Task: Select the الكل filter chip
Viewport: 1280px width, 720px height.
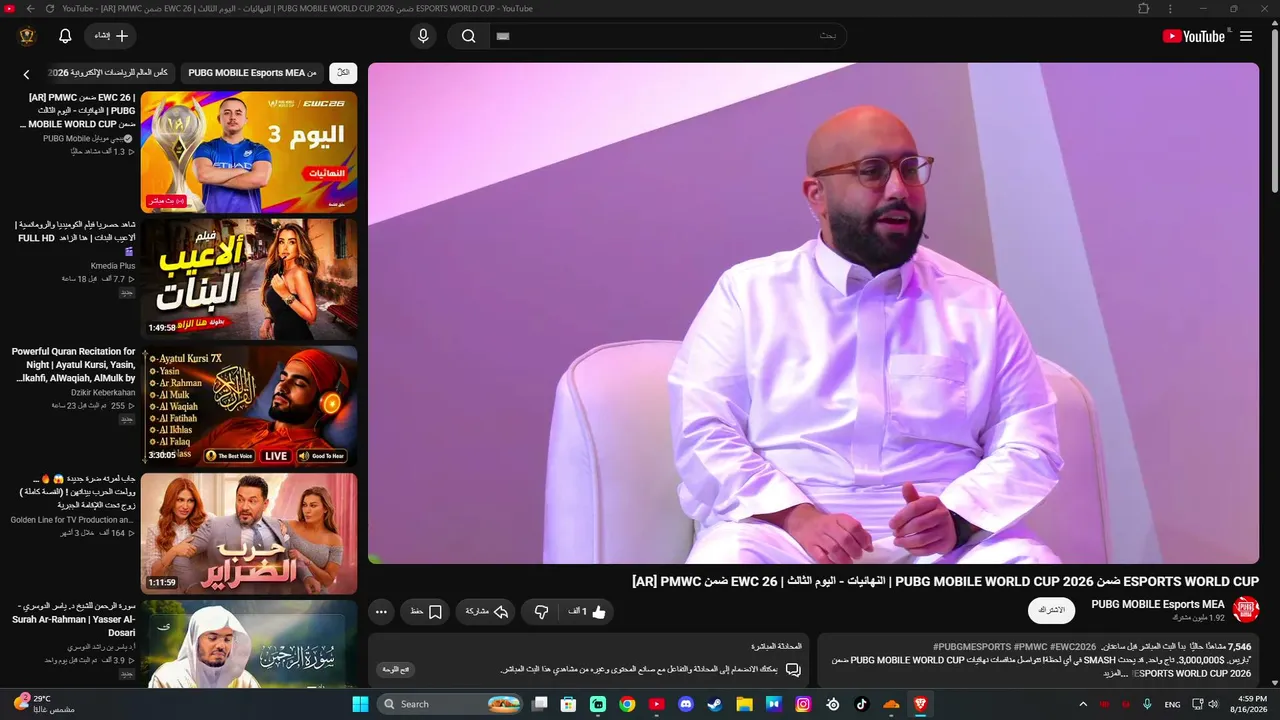Action: (x=343, y=73)
